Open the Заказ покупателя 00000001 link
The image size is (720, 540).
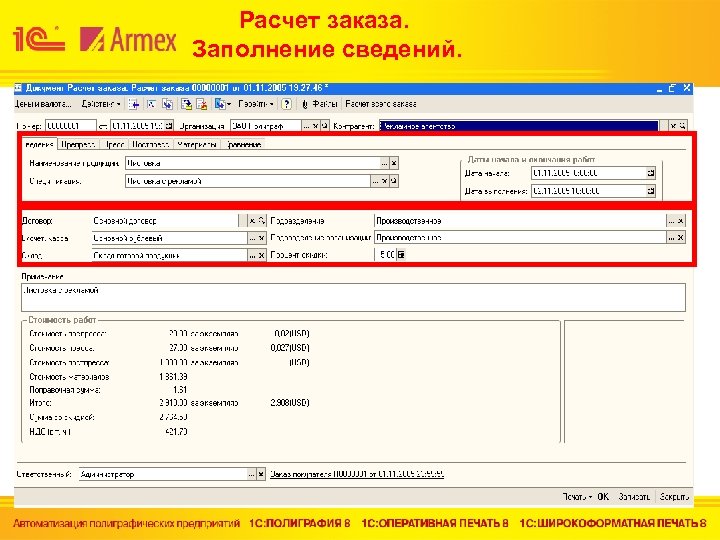357,474
